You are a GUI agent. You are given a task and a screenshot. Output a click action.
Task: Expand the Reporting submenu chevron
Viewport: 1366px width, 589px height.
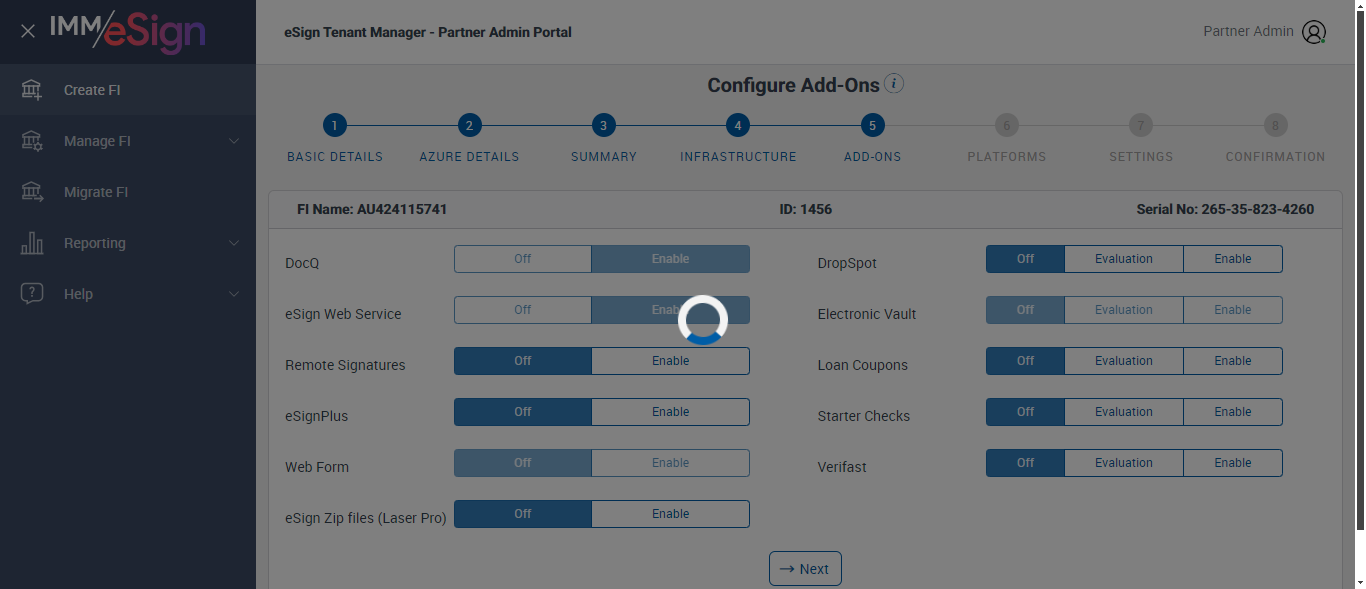[234, 243]
